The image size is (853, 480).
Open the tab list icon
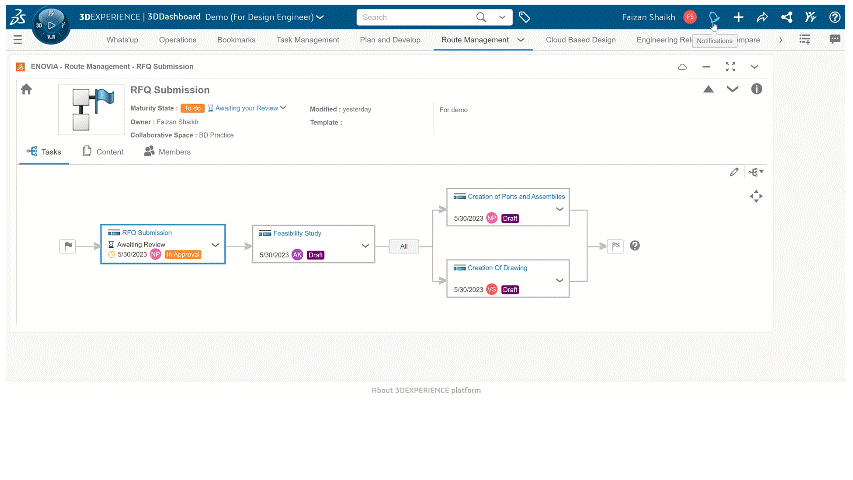[x=805, y=39]
